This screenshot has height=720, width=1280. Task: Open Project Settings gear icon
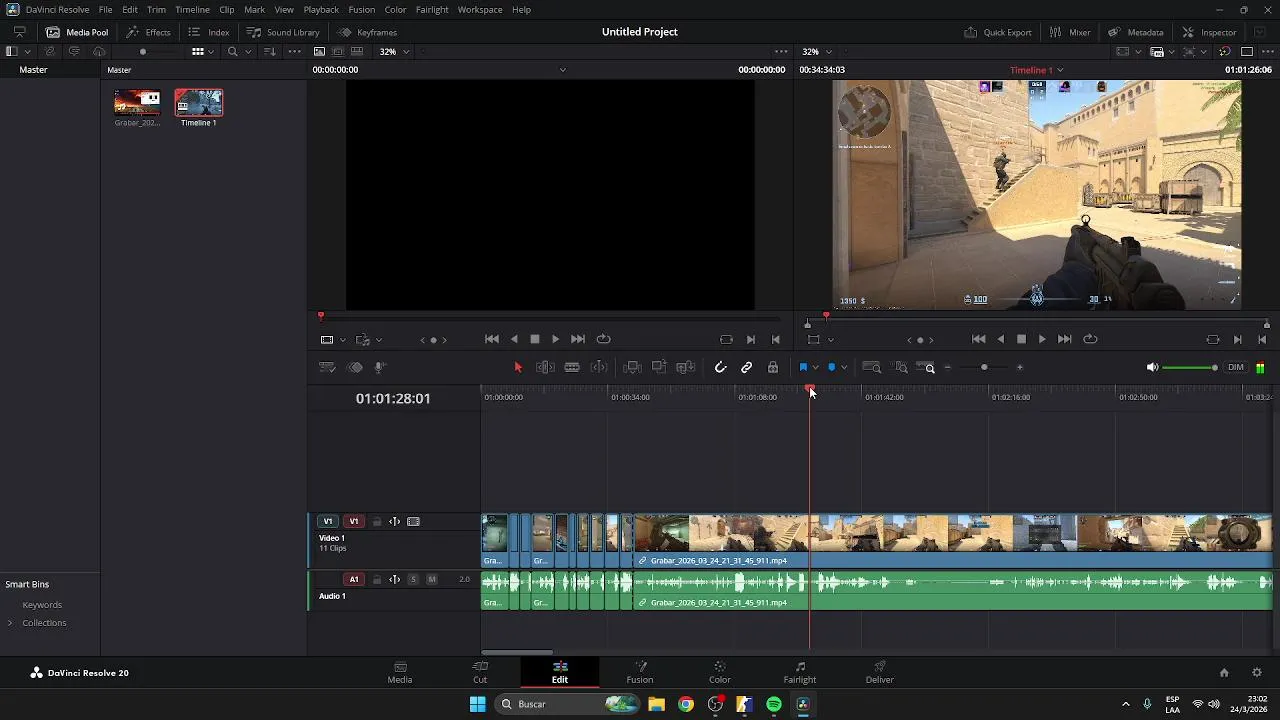point(1257,673)
